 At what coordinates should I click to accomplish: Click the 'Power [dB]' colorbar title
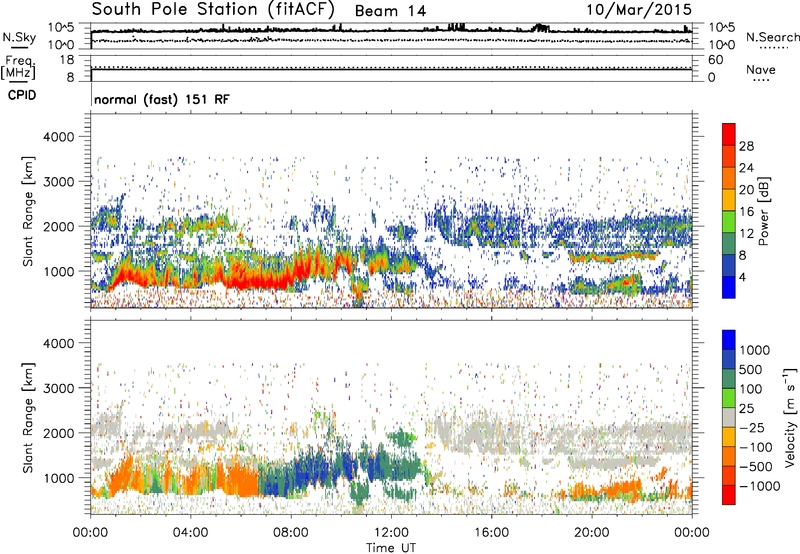point(763,211)
